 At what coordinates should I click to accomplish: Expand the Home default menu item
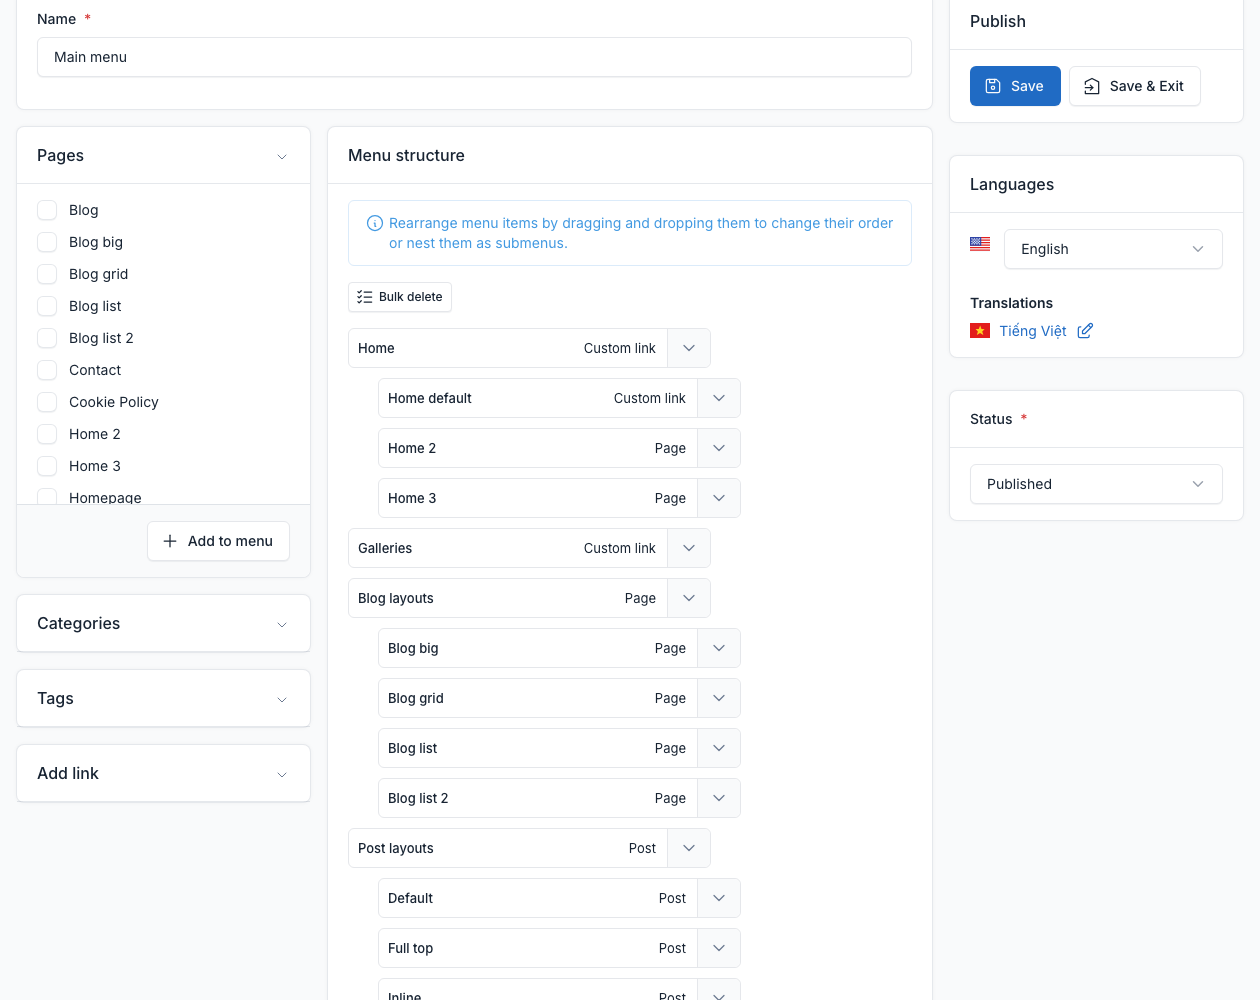[719, 398]
